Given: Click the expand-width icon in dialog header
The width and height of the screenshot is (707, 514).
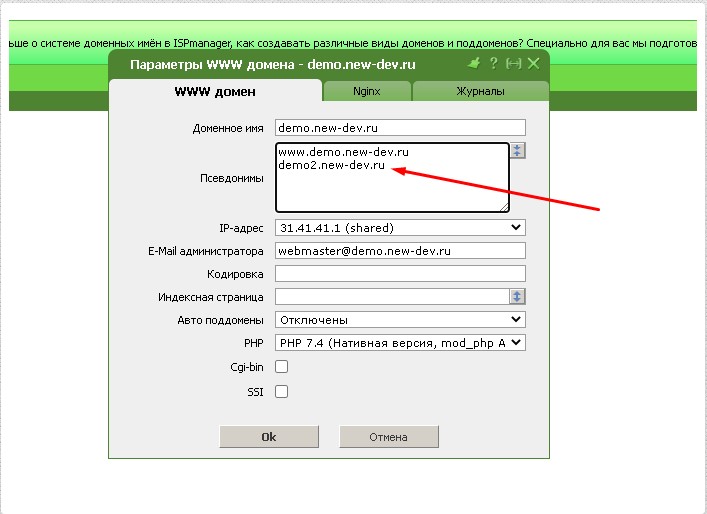Looking at the screenshot, I should pyautogui.click(x=514, y=64).
